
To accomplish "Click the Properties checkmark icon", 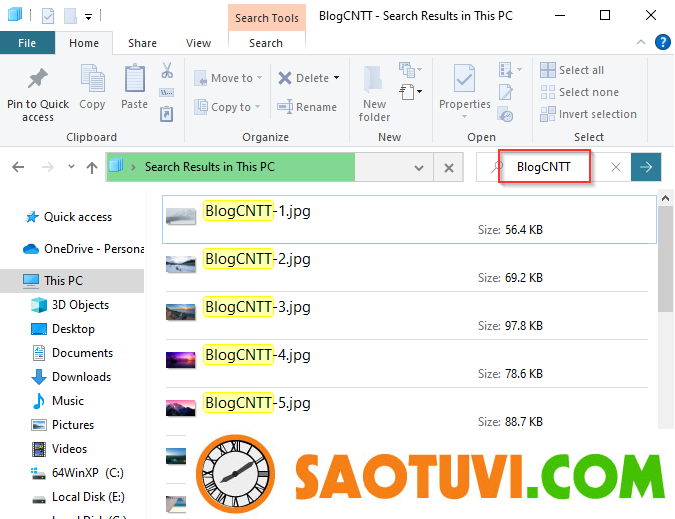I will pos(464,78).
